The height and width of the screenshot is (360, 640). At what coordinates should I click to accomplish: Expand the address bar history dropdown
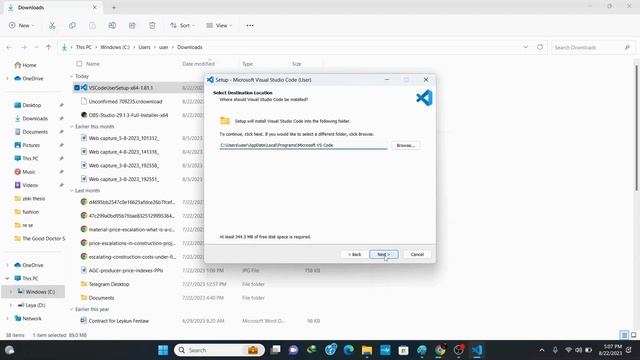click(525, 47)
